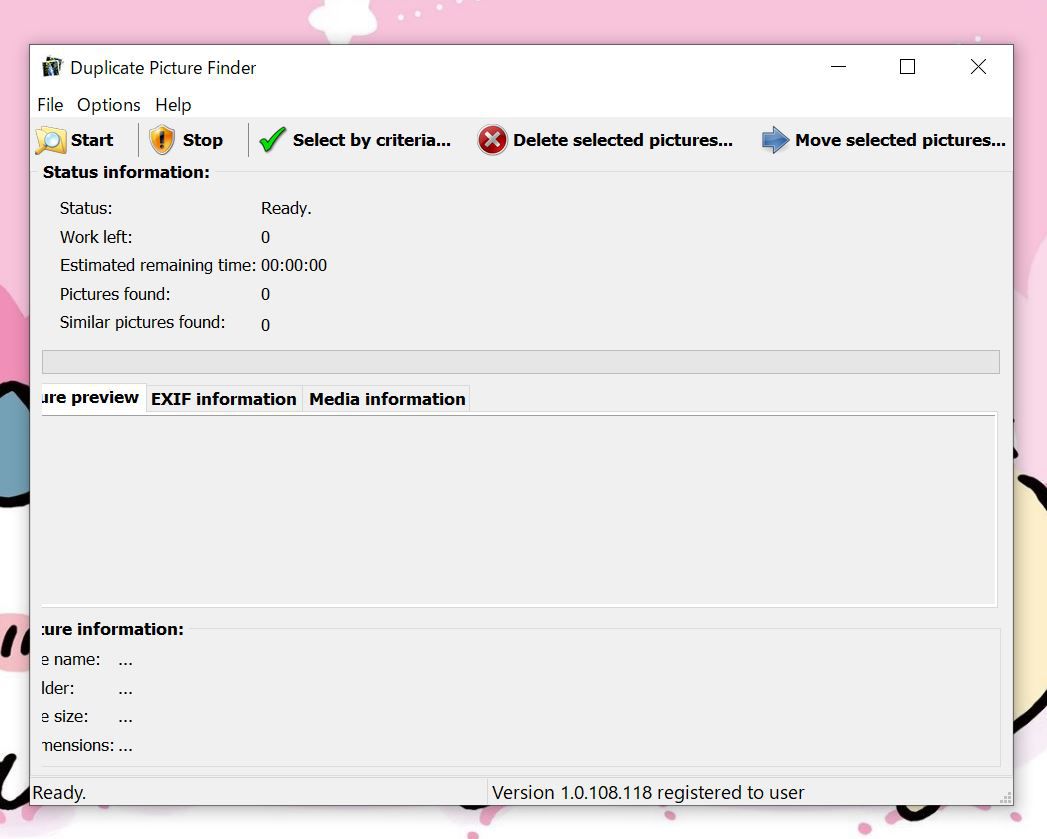This screenshot has width=1047, height=839.
Task: Switch to the Picture preview tab
Action: pos(93,397)
